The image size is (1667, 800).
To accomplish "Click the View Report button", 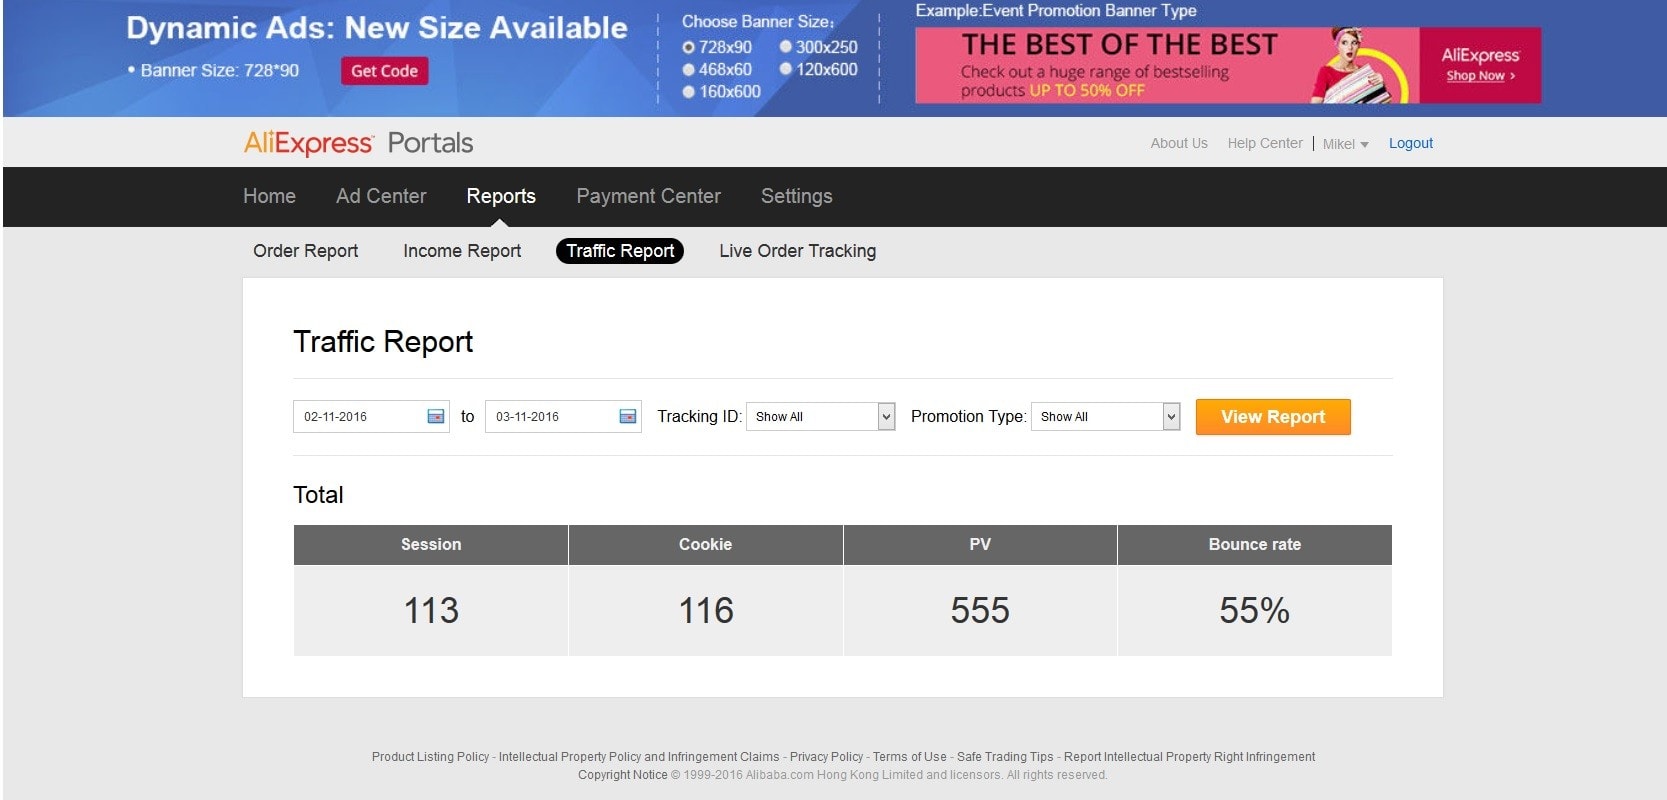I will (x=1273, y=417).
